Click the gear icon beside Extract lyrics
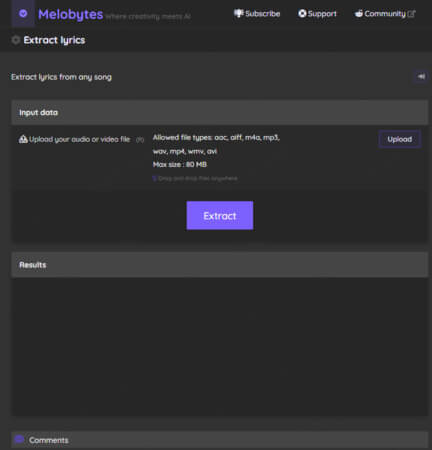432x450 pixels. (16, 40)
